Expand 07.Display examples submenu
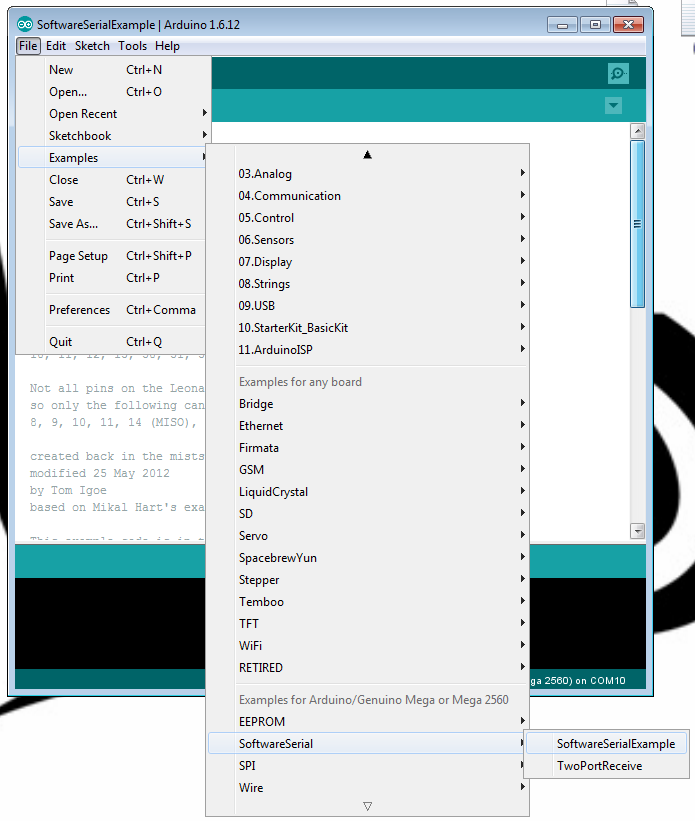 point(368,262)
